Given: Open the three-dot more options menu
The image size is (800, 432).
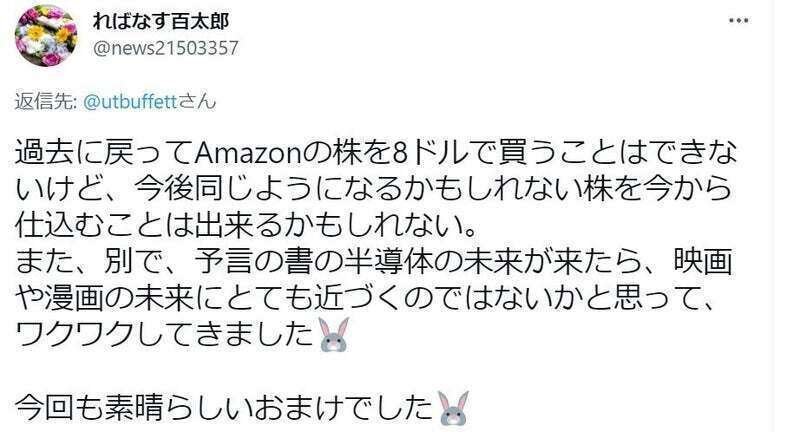Looking at the screenshot, I should coord(738,21).
